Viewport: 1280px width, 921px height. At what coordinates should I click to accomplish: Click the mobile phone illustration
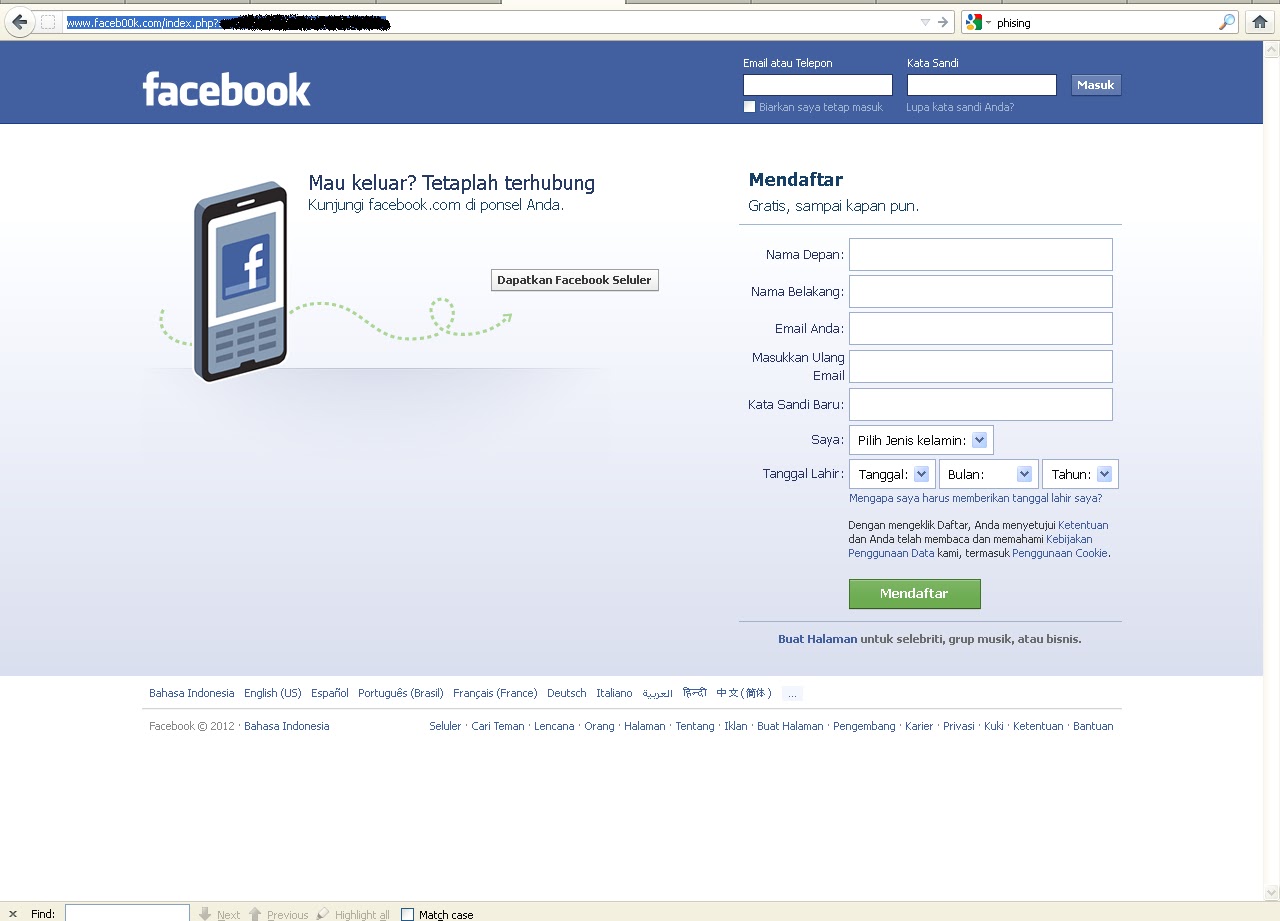240,282
